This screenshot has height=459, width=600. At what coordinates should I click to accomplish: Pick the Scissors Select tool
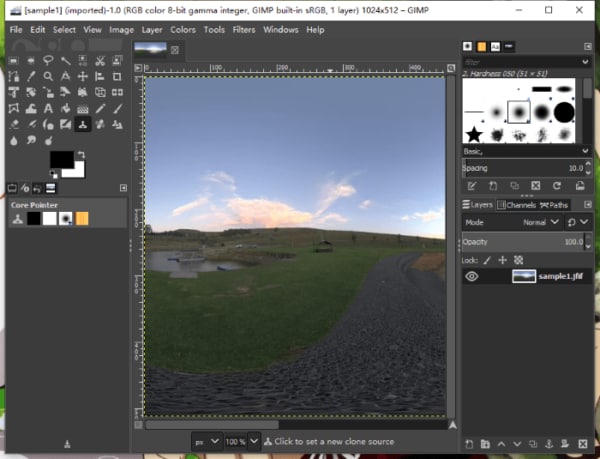pos(100,60)
